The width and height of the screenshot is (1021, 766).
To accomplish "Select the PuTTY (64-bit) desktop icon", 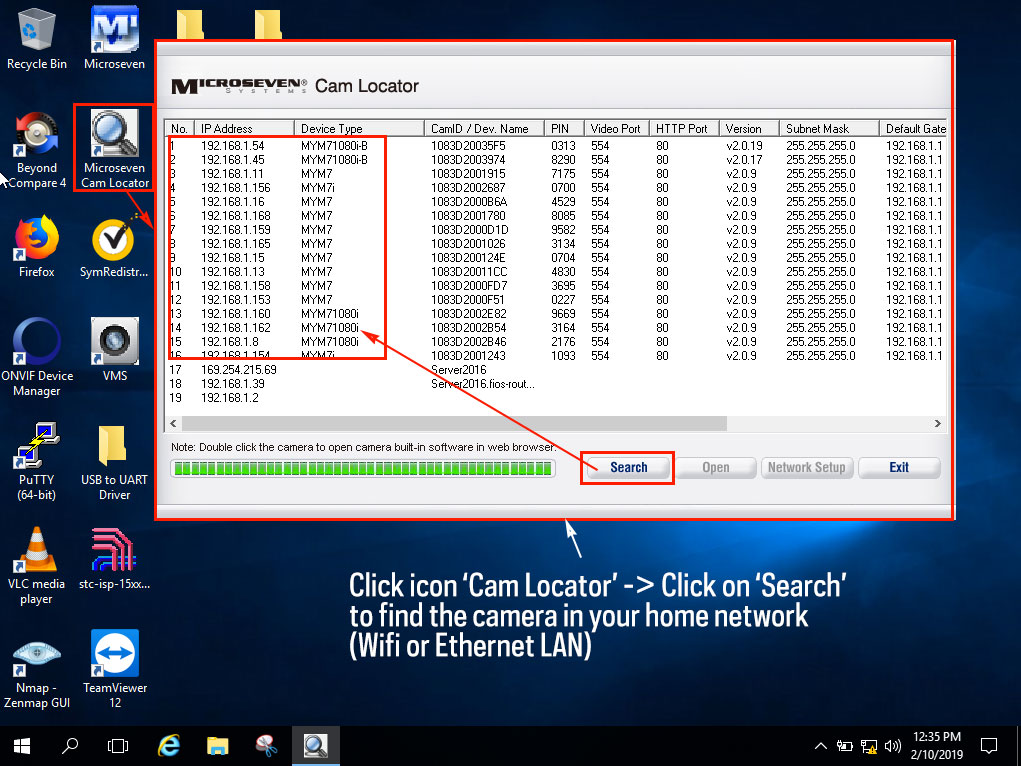I will point(36,461).
